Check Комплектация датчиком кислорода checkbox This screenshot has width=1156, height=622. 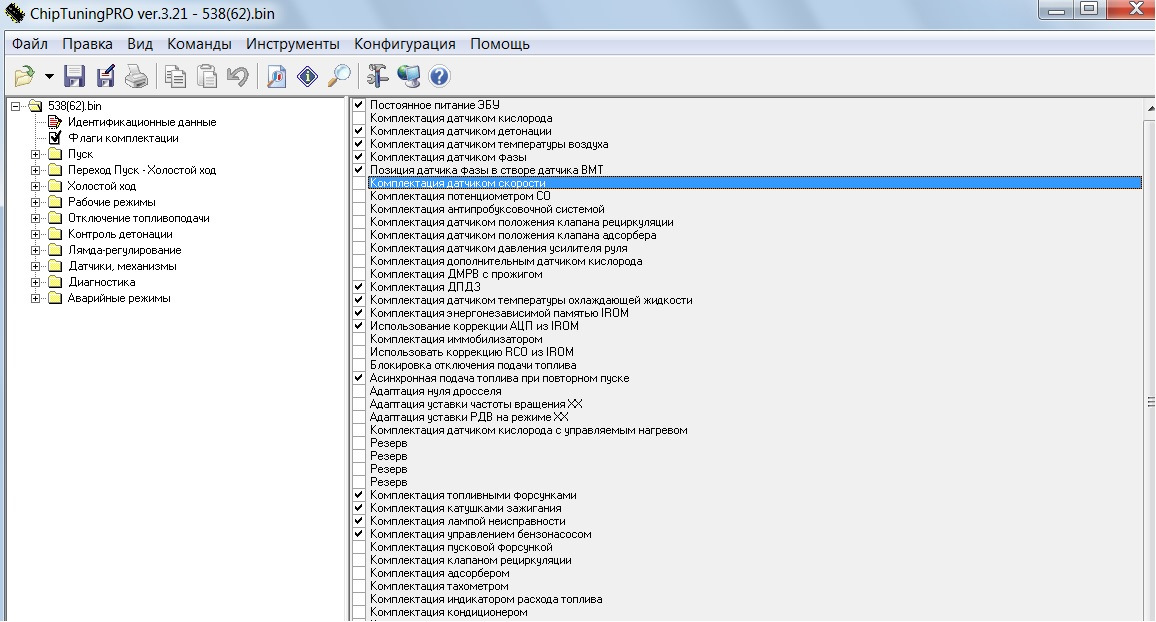(x=359, y=118)
